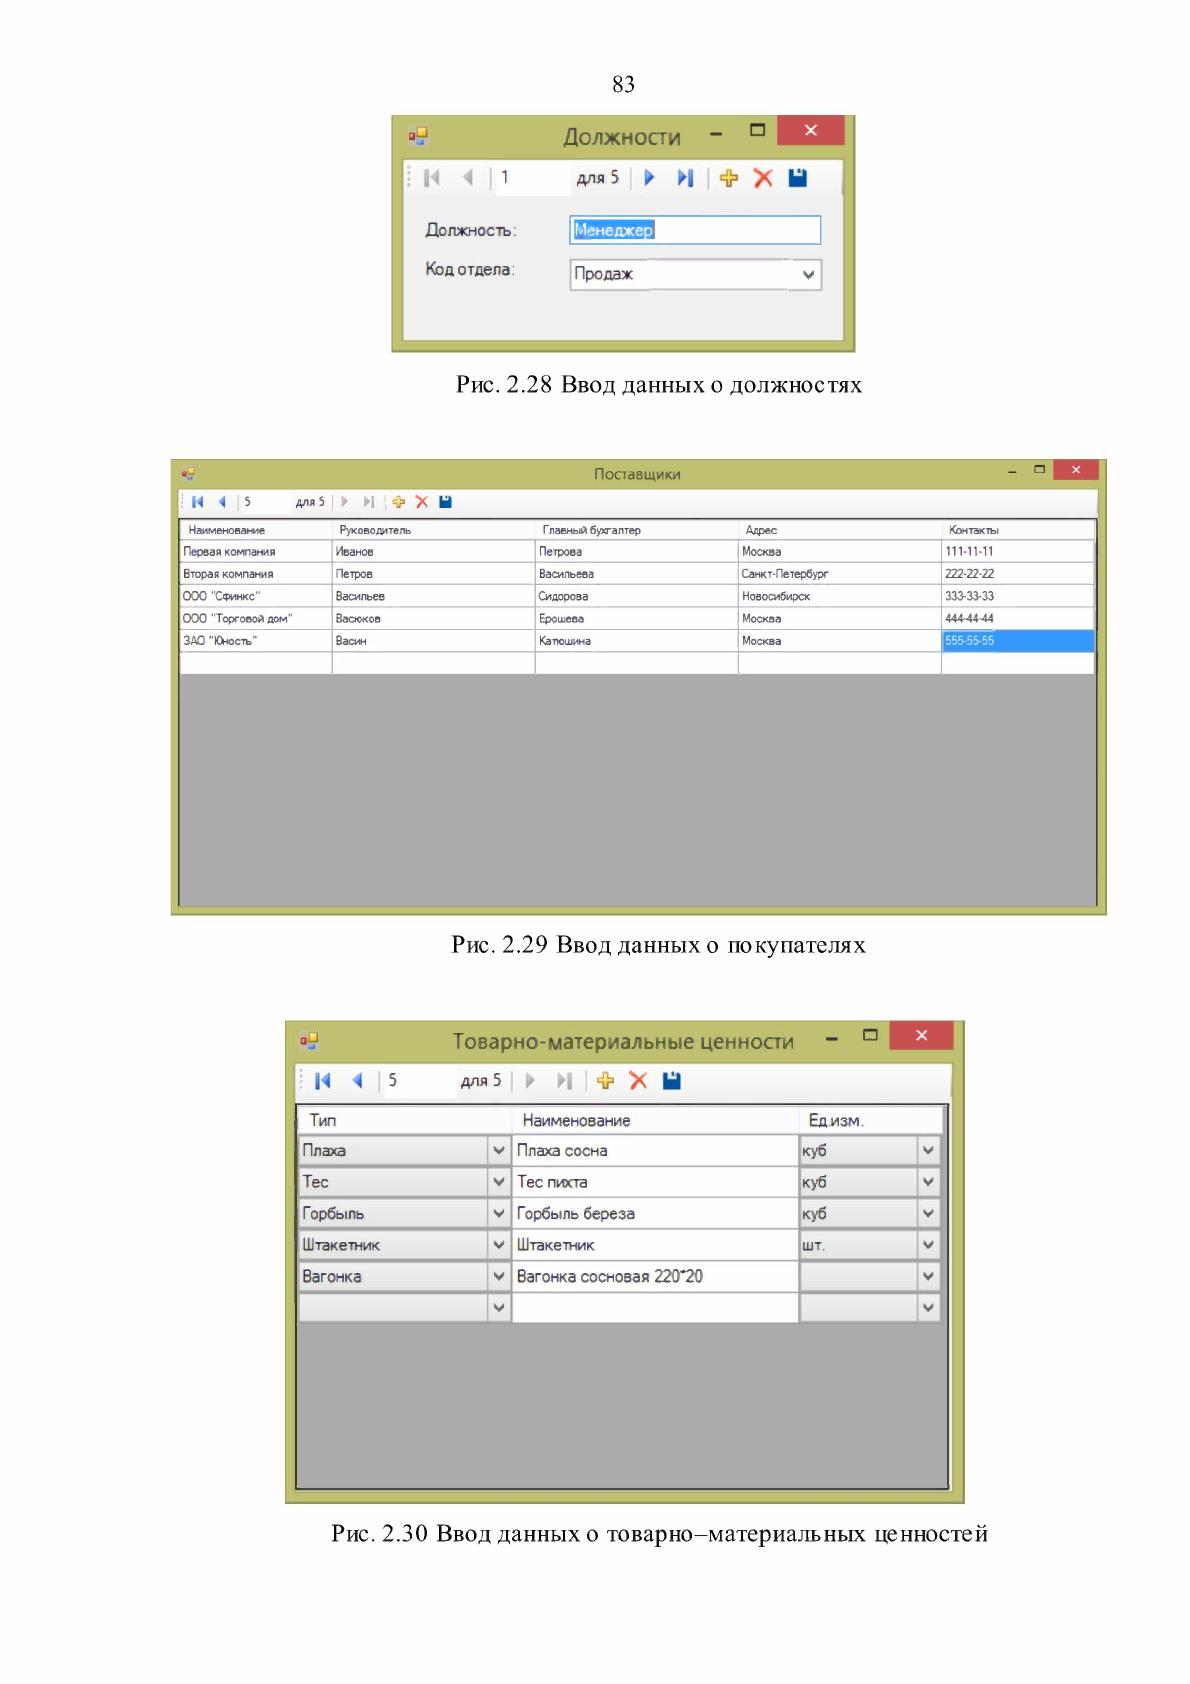Screen dimensions: 1190x1684
Task: Sort by the Руководитель column header
Action: click(x=433, y=530)
